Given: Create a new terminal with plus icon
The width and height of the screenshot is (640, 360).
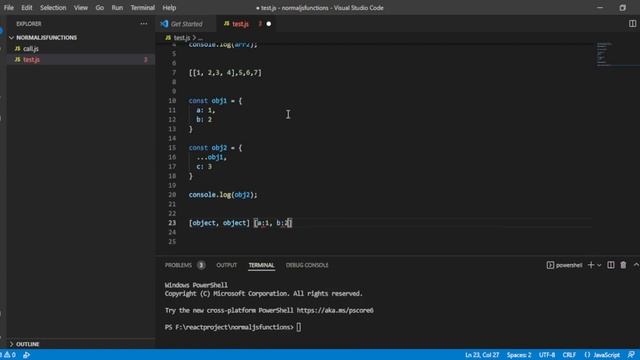Looking at the screenshot, I should (x=591, y=265).
